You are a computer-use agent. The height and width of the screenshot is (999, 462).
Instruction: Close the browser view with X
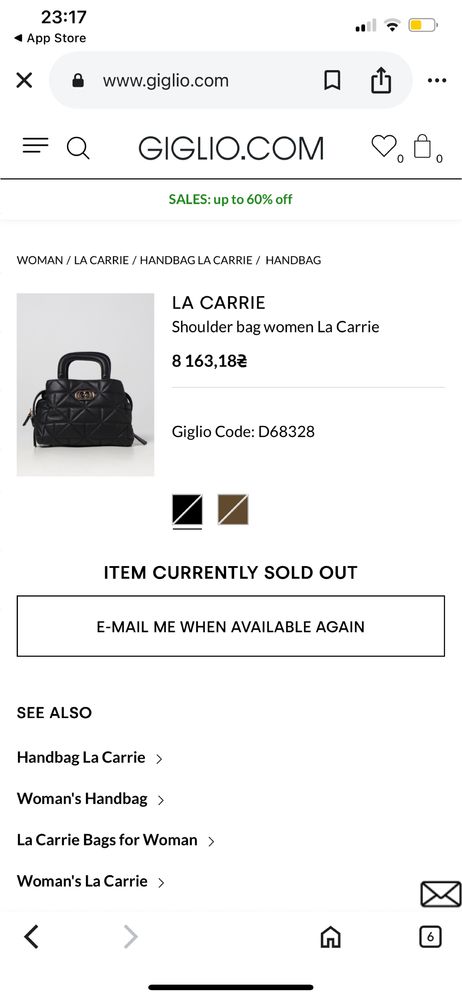(24, 80)
